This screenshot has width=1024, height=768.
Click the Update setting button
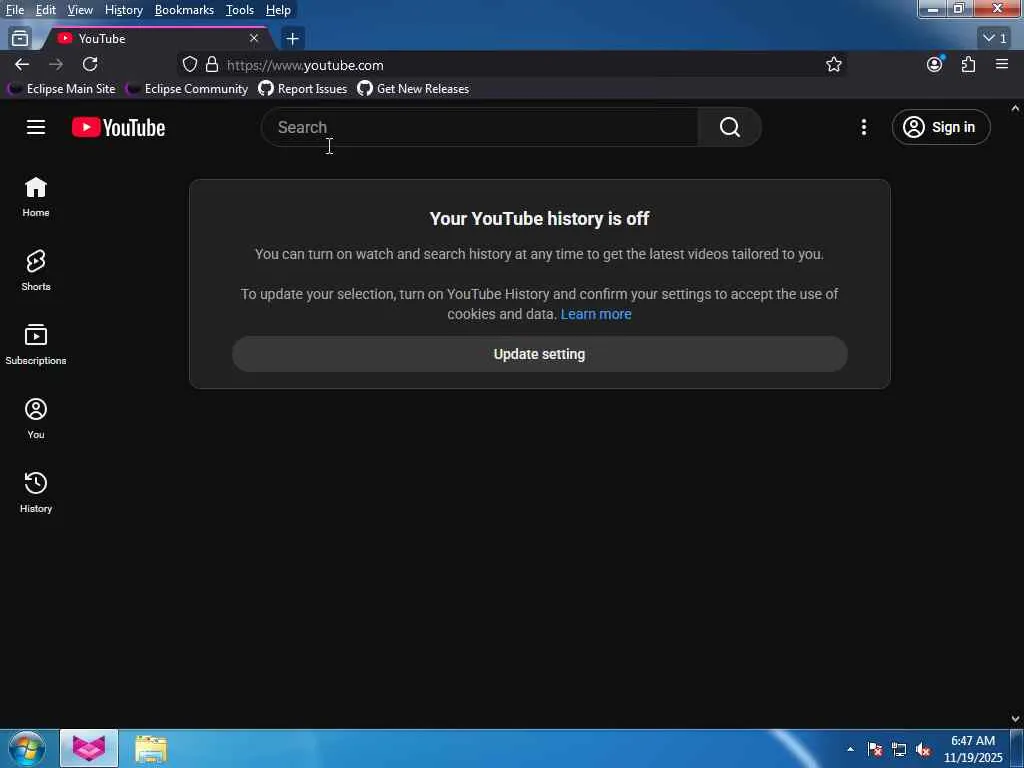[539, 354]
